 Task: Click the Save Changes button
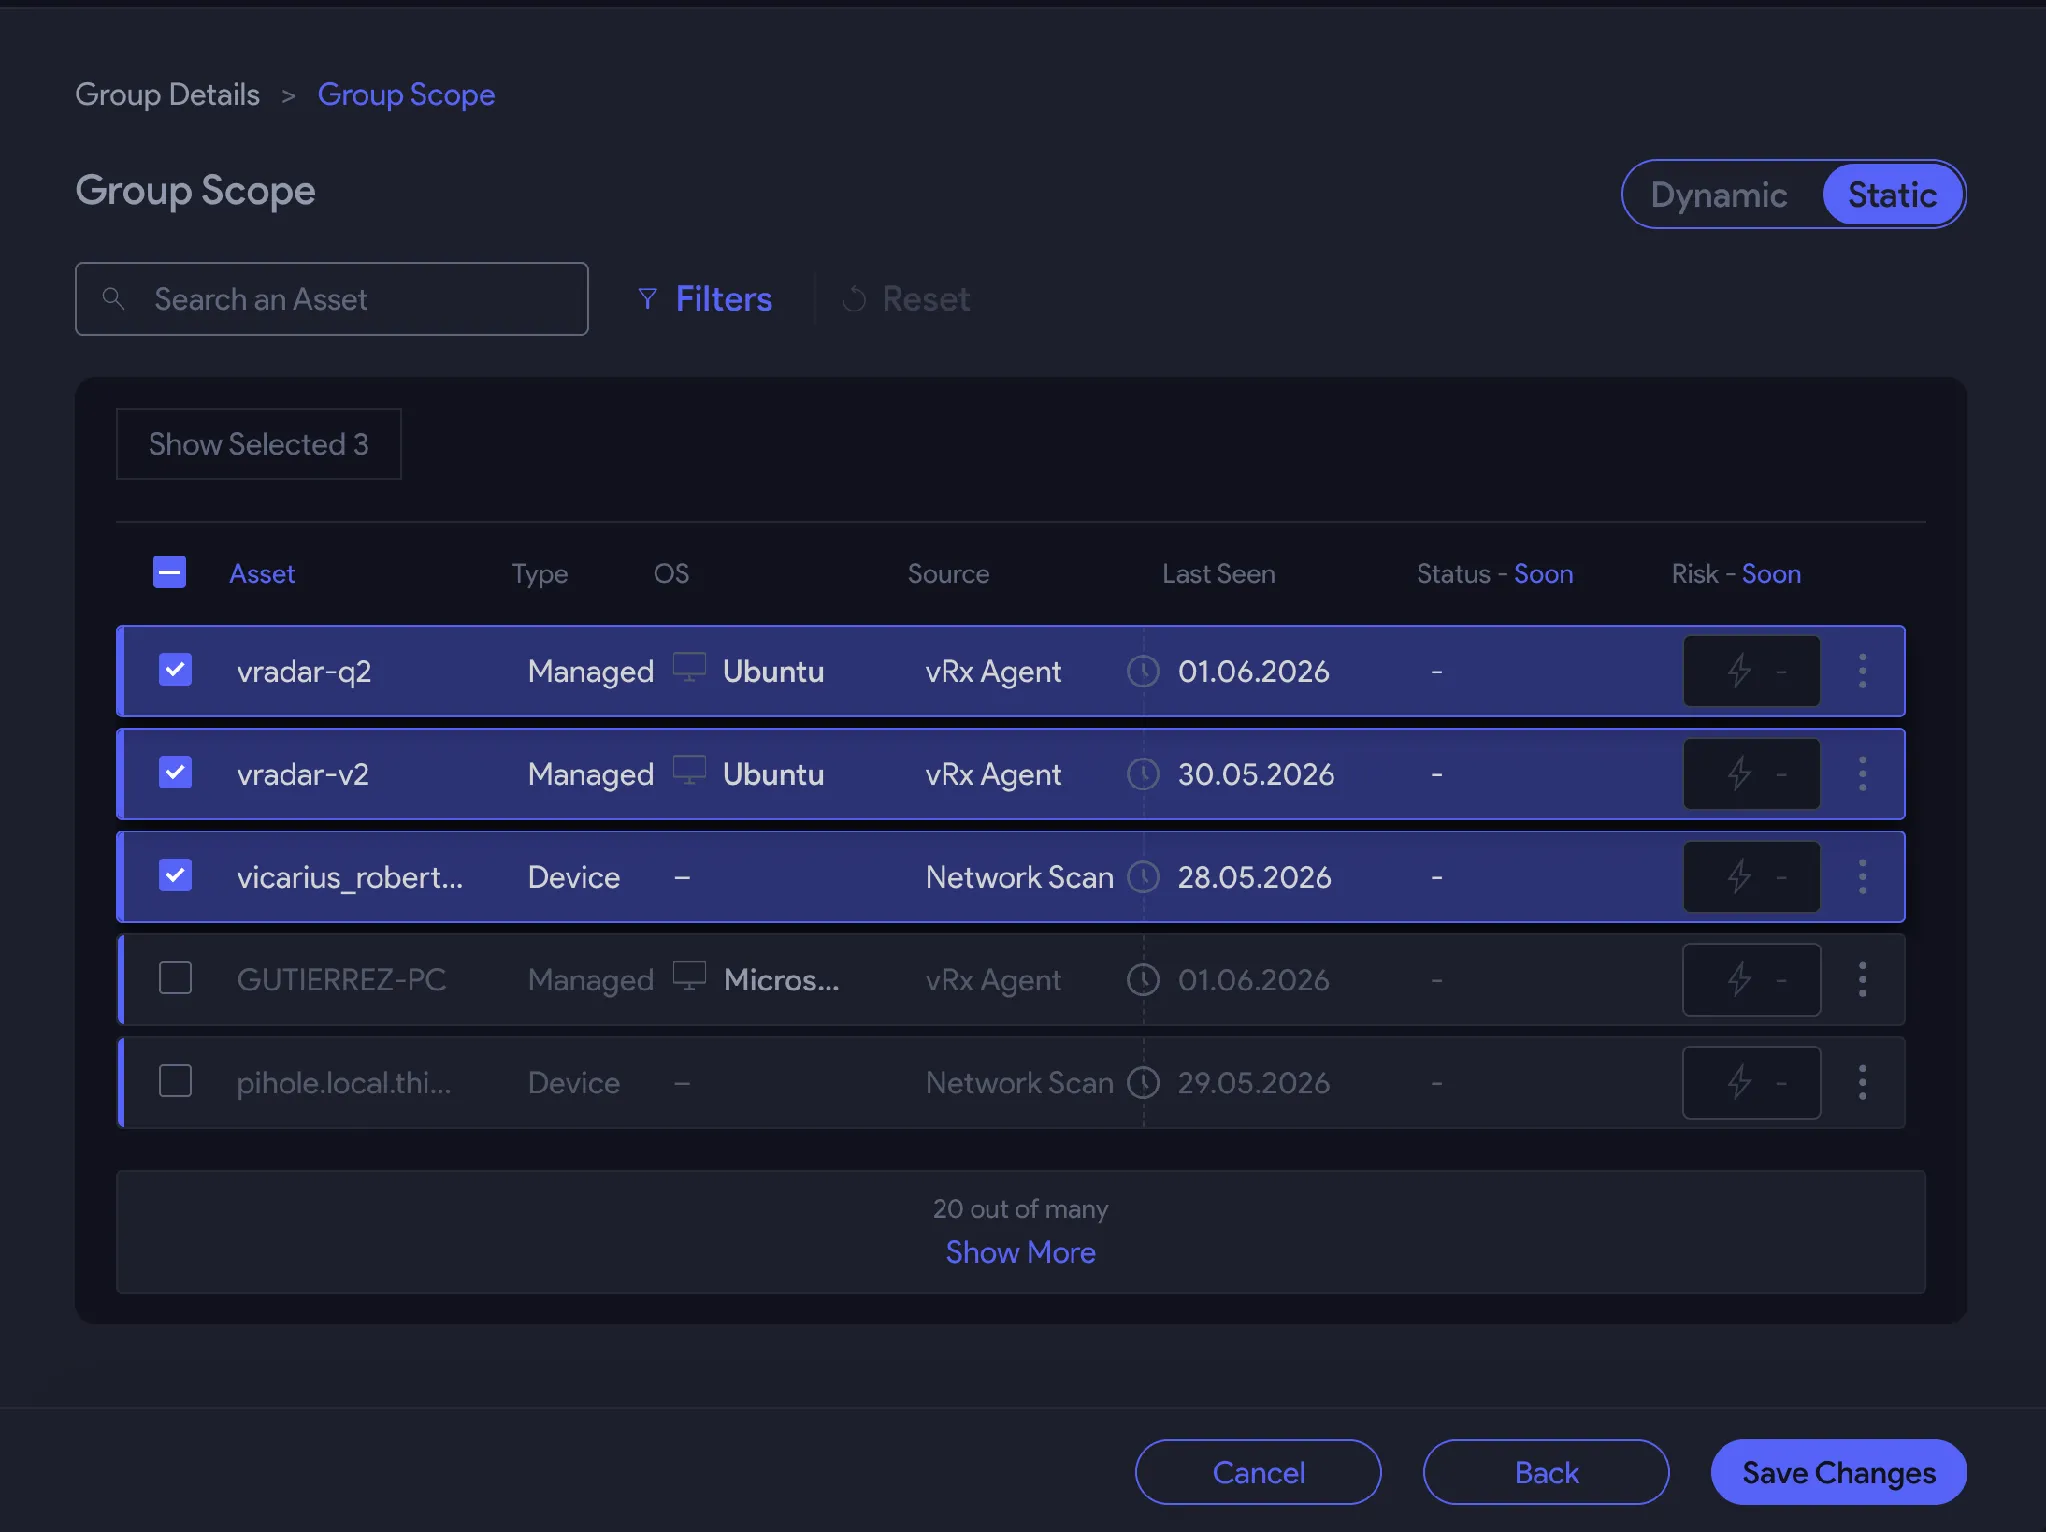pos(1839,1472)
